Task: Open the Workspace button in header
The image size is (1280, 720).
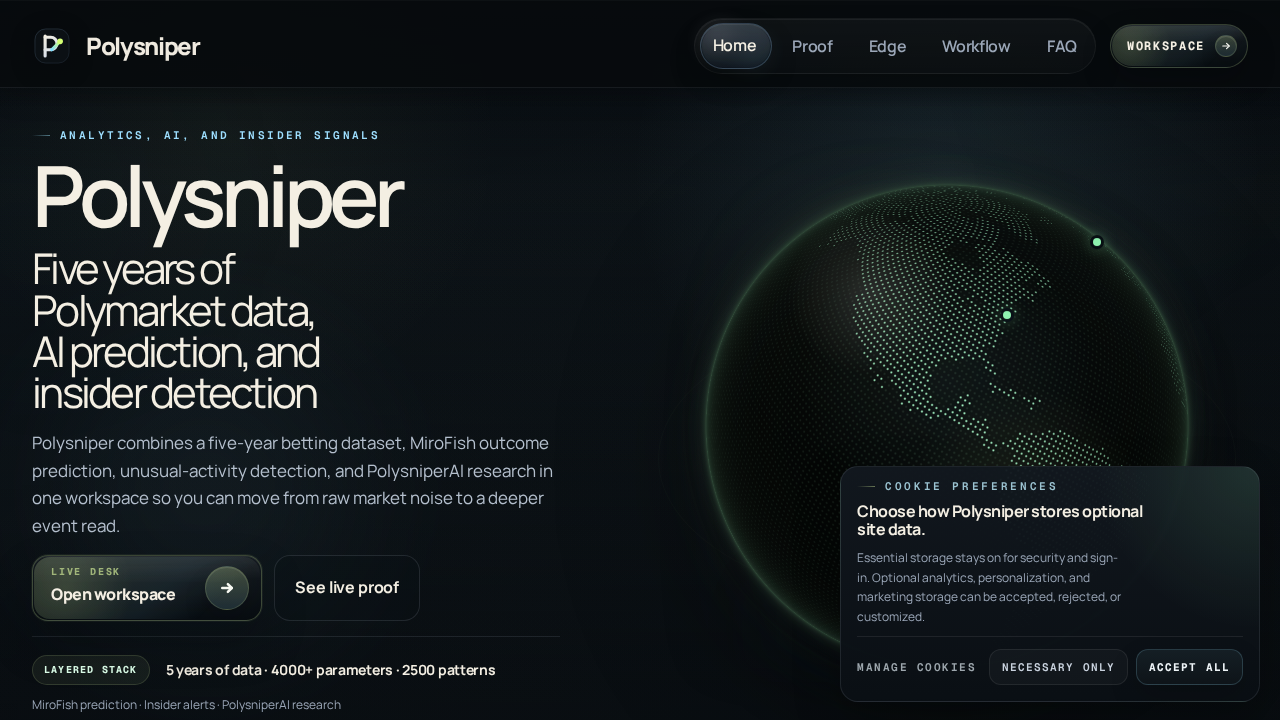Action: pyautogui.click(x=1179, y=46)
